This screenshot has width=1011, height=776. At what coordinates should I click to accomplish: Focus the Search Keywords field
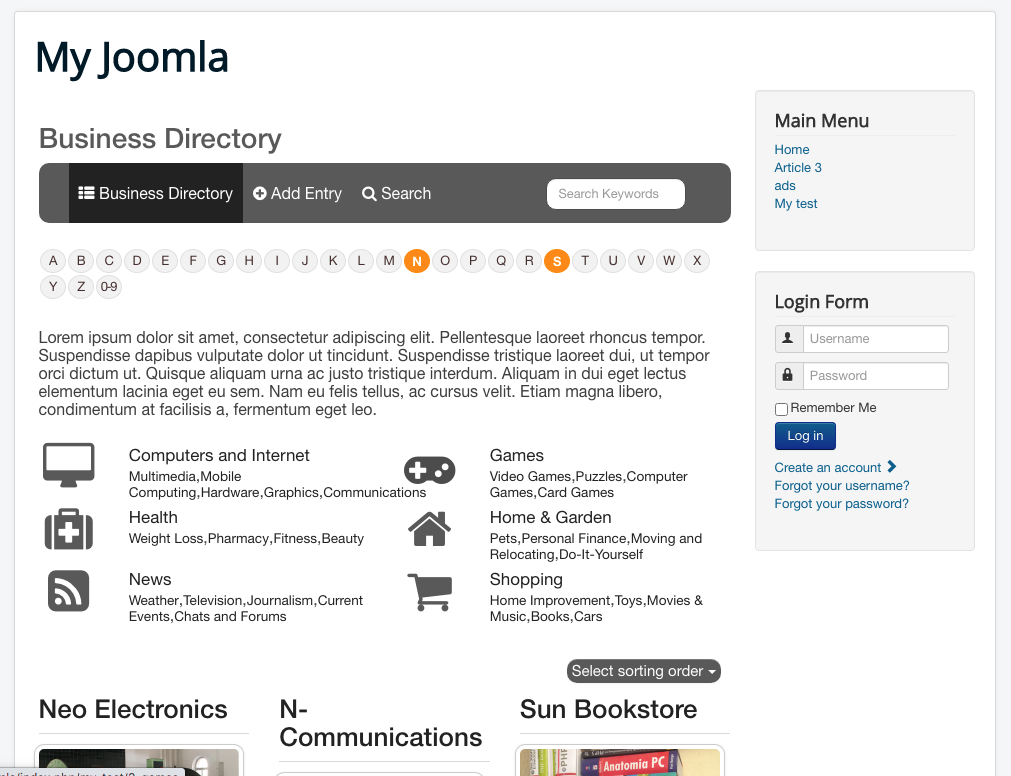click(x=616, y=194)
